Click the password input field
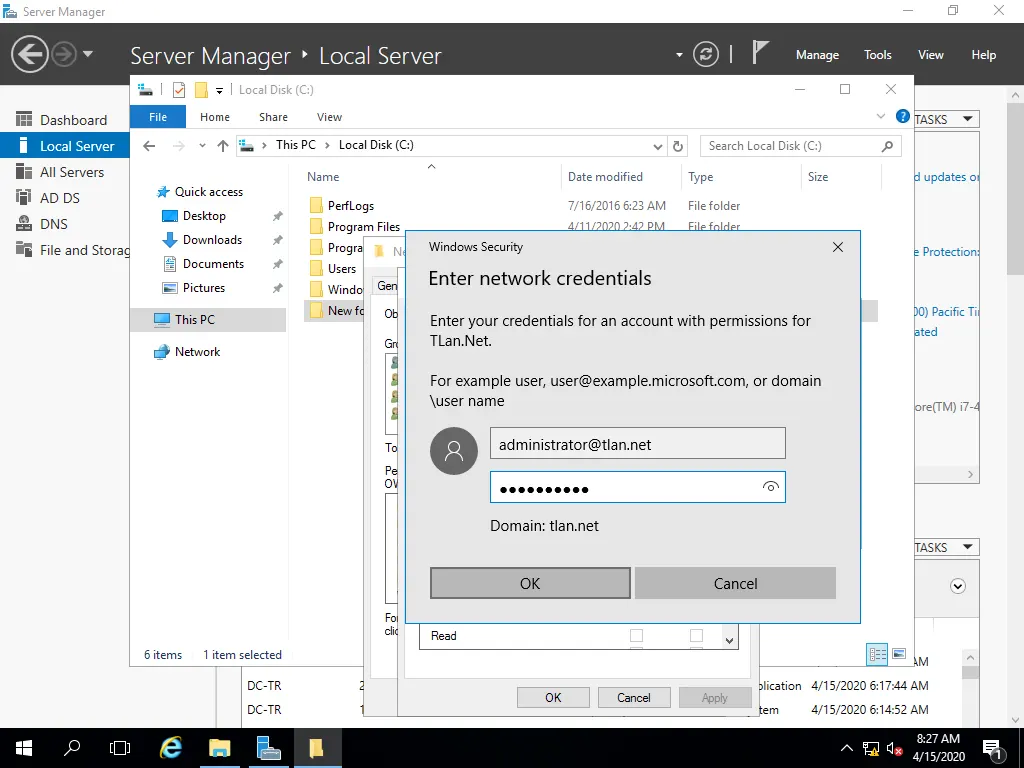Viewport: 1024px width, 768px height. point(637,487)
